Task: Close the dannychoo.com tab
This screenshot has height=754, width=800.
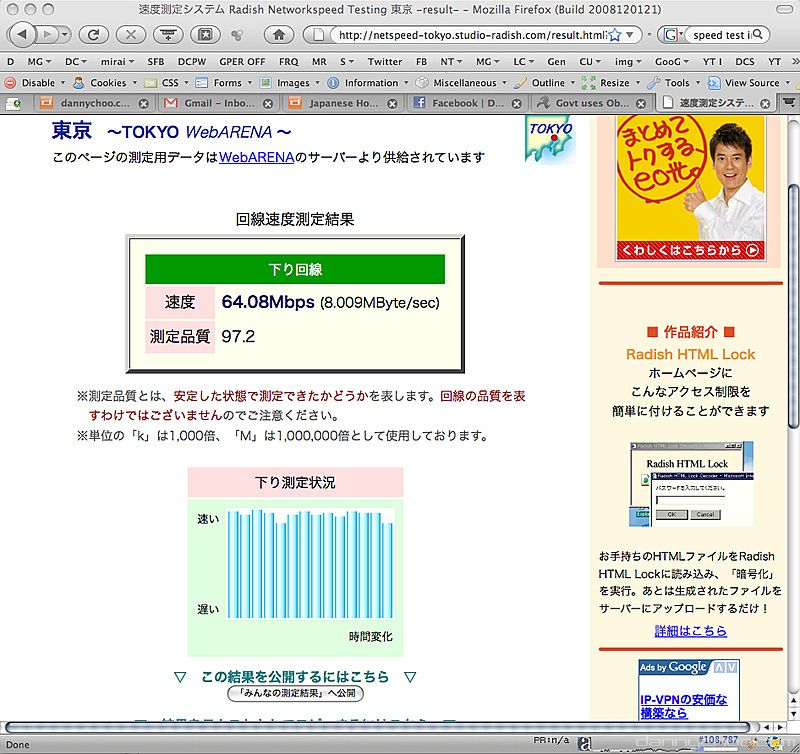Action: coord(144,103)
